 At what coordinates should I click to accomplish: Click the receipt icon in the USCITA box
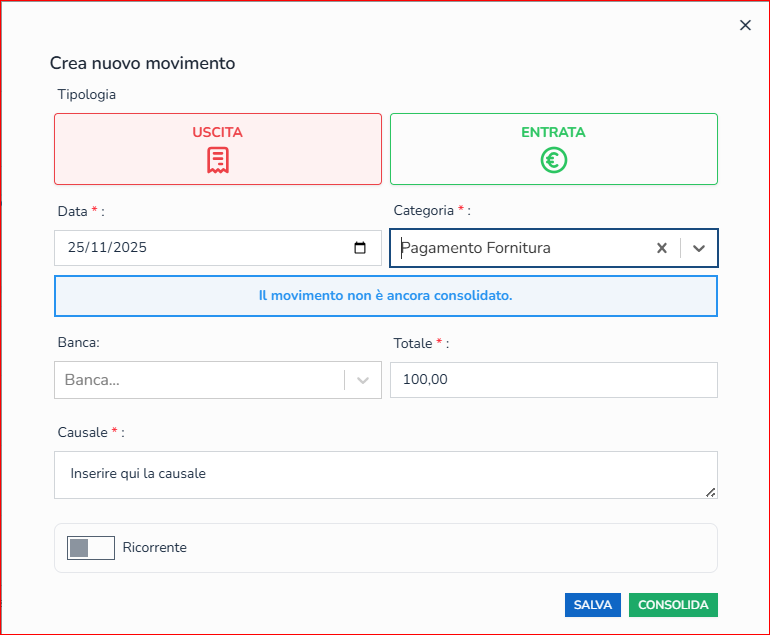(x=218, y=160)
